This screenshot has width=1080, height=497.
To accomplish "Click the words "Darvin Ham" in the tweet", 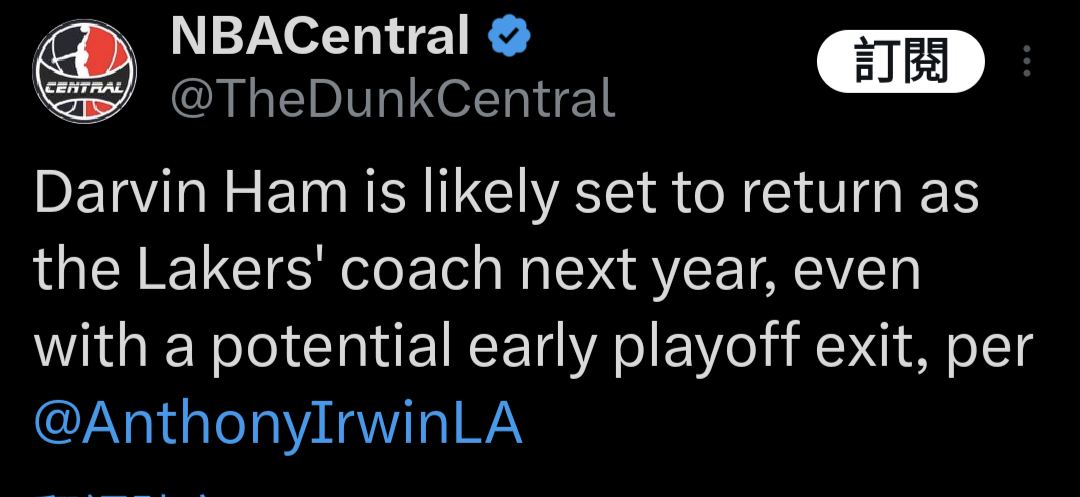I will [191, 194].
